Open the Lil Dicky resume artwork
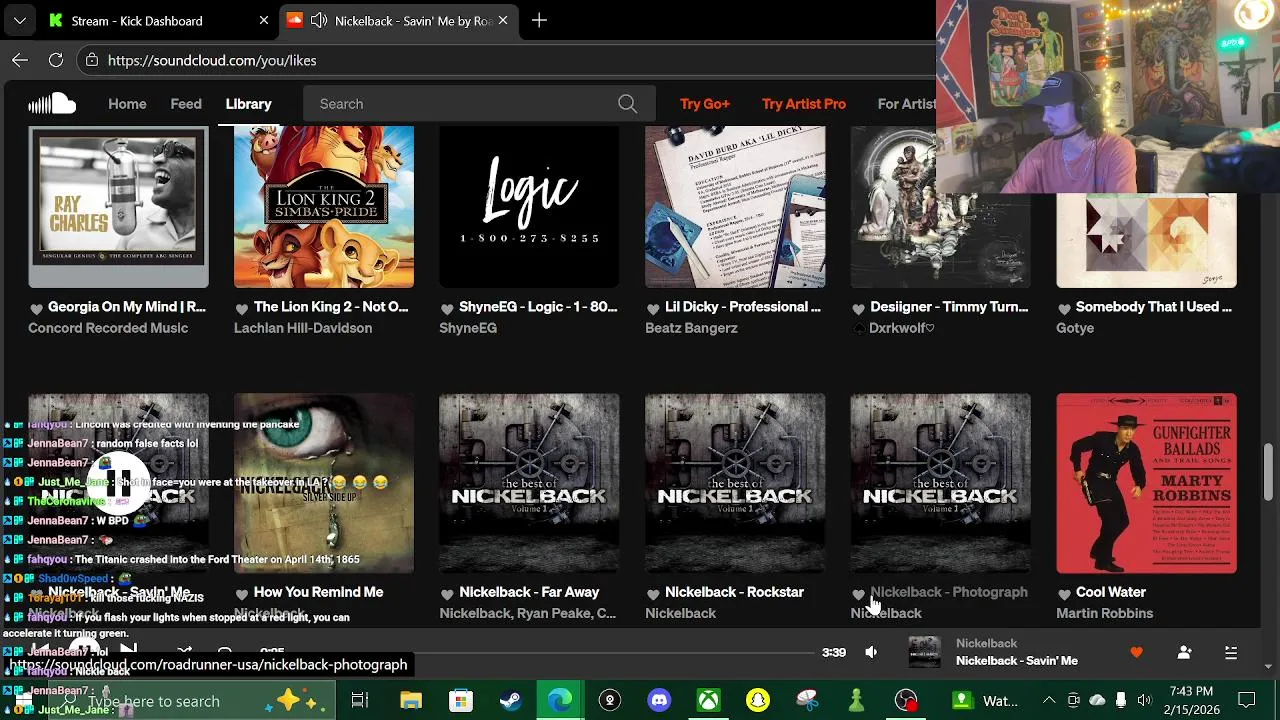Viewport: 1280px width, 720px height. 735,207
